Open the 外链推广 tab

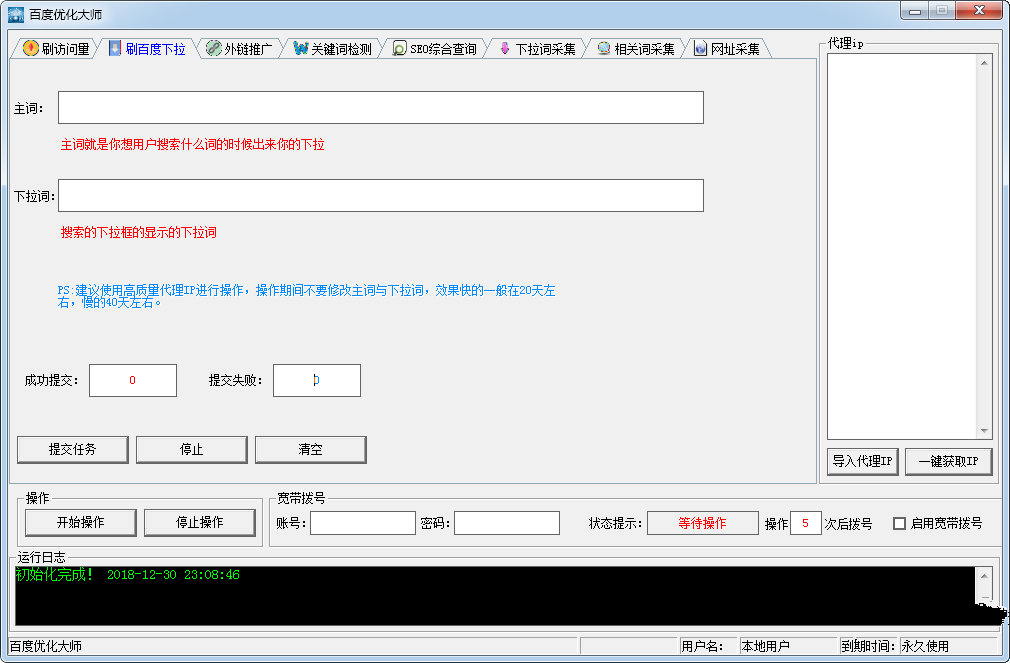coord(240,49)
